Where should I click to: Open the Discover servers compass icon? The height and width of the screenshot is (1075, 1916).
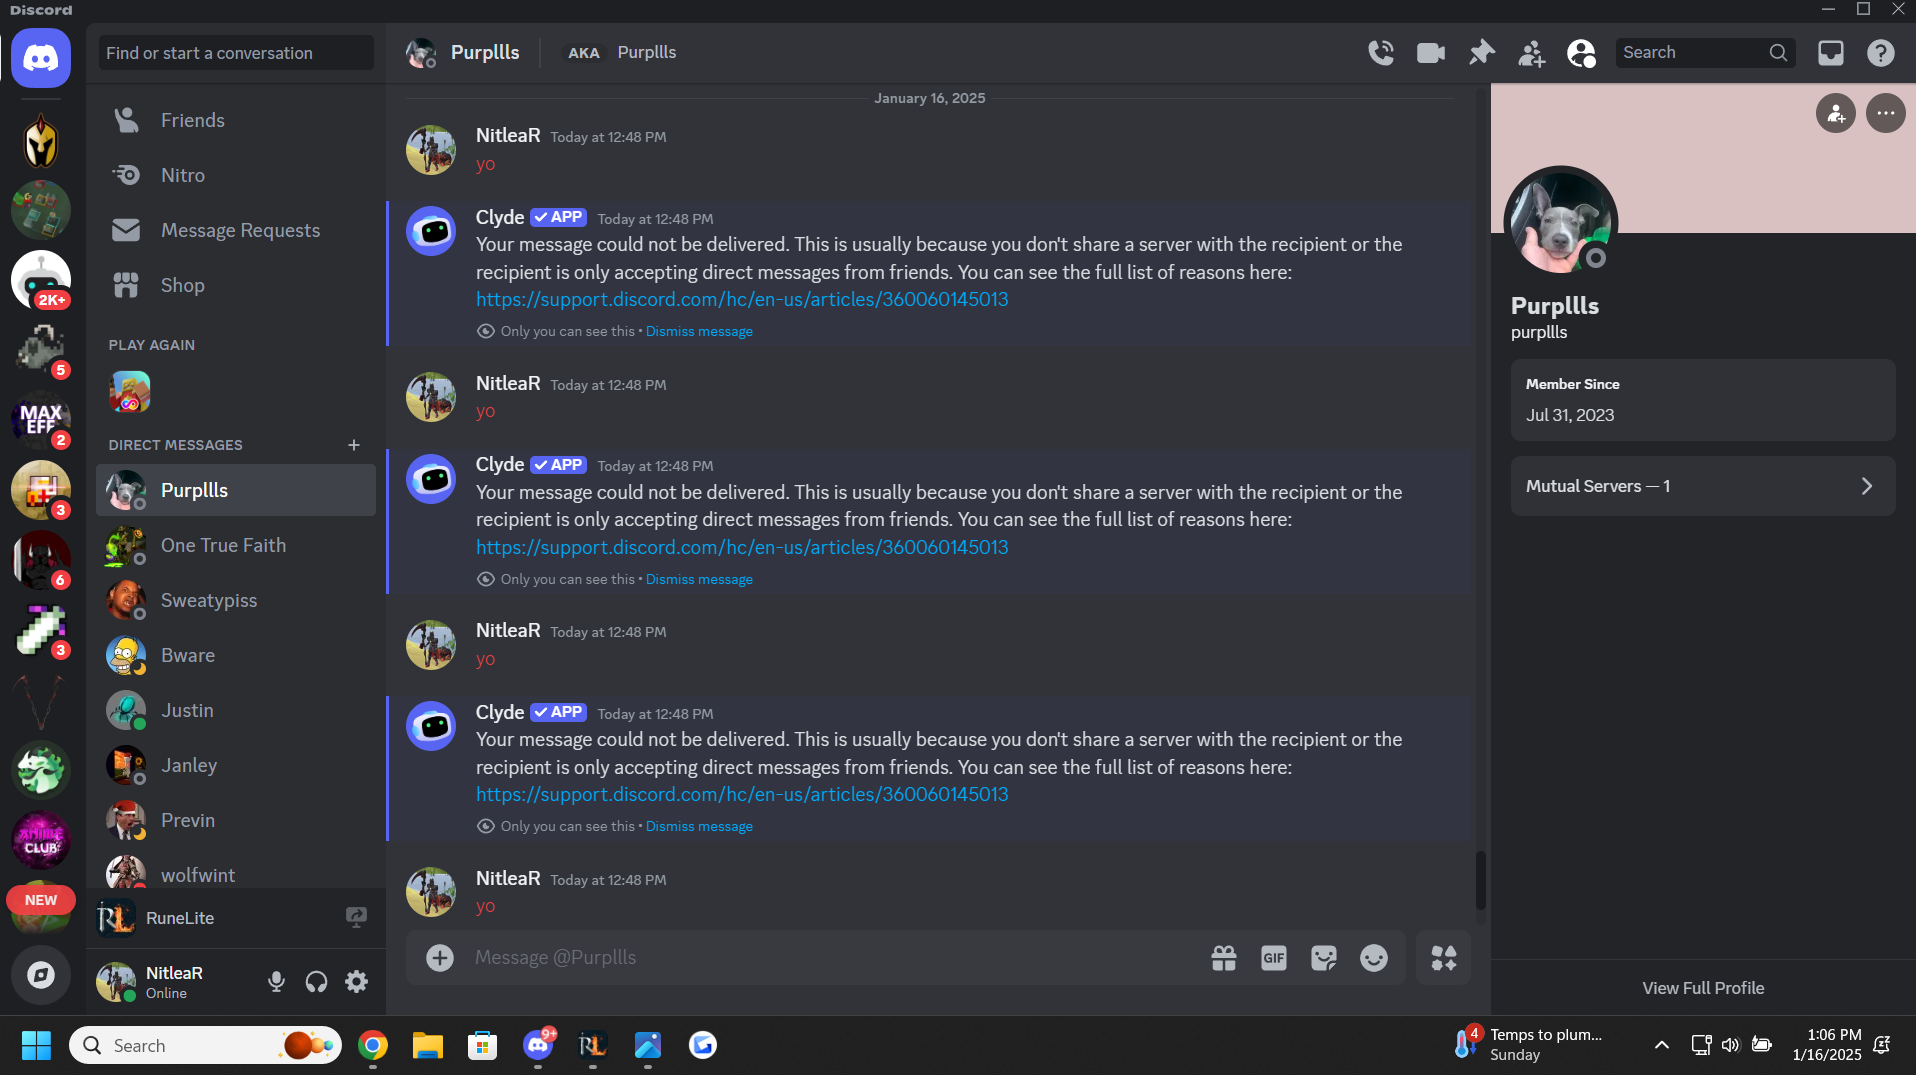41,974
